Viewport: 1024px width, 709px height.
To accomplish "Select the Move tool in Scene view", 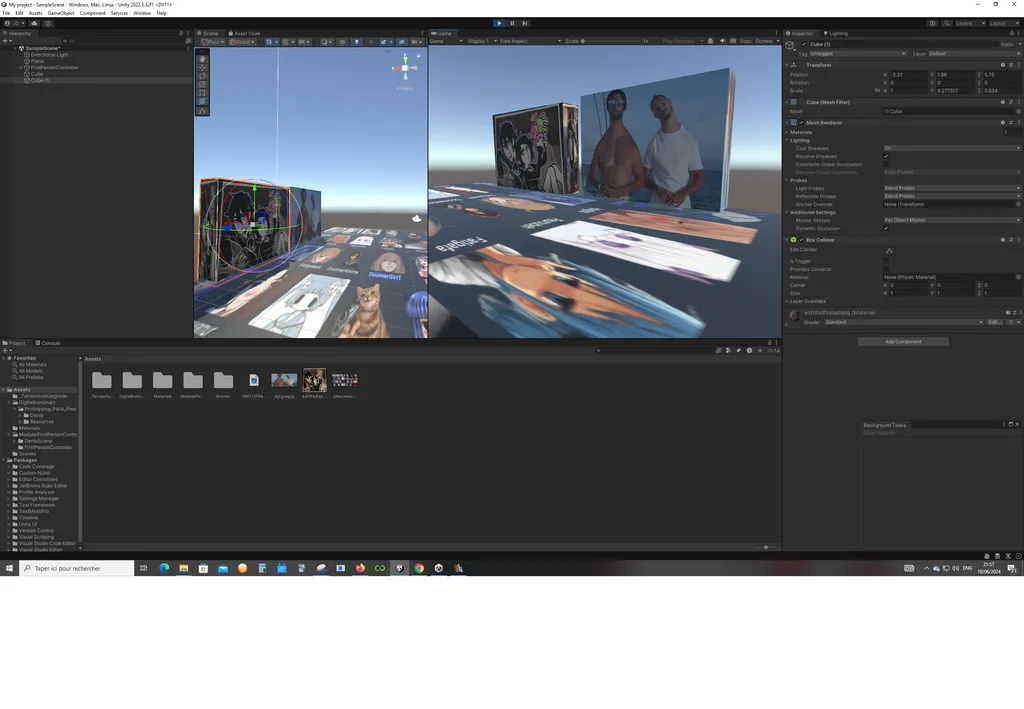I will [202, 67].
